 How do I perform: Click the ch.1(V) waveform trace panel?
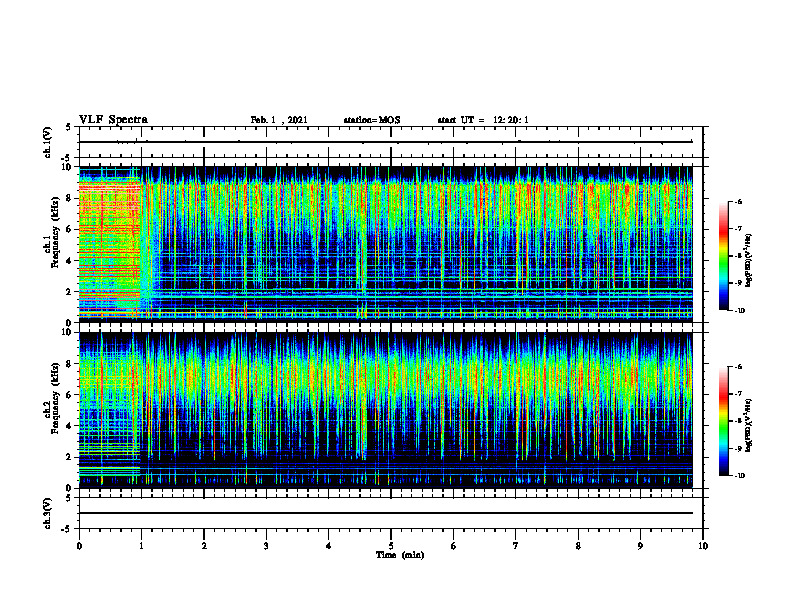391,142
